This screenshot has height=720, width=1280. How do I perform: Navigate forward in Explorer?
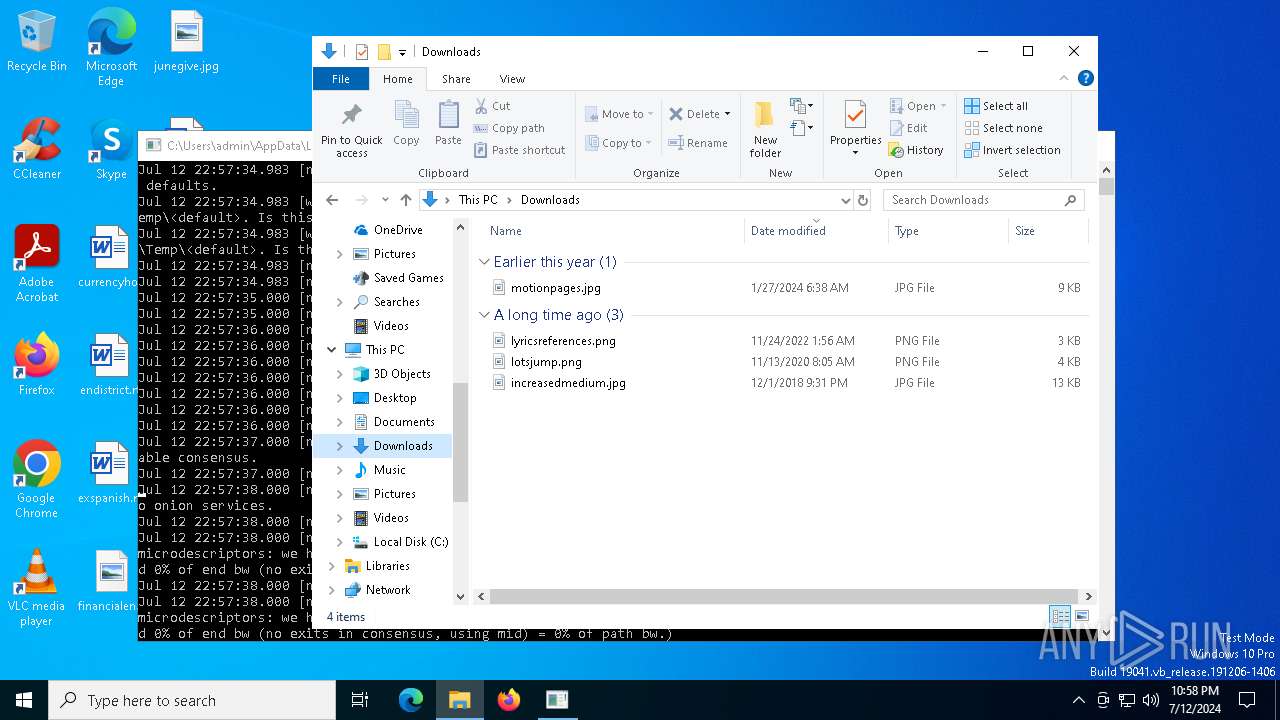pyautogui.click(x=361, y=200)
